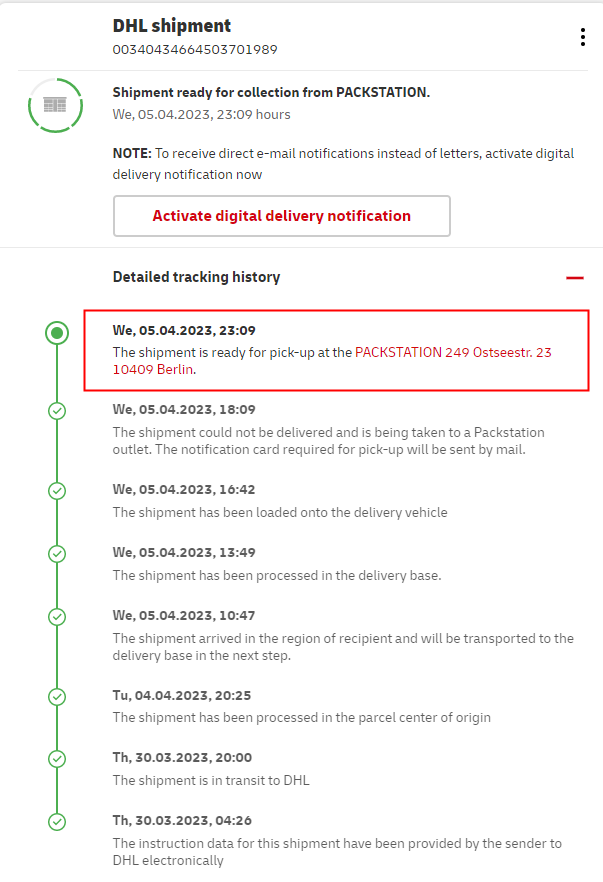Click the Detailed tracking history heading
Image resolution: width=603 pixels, height=882 pixels.
point(196,277)
